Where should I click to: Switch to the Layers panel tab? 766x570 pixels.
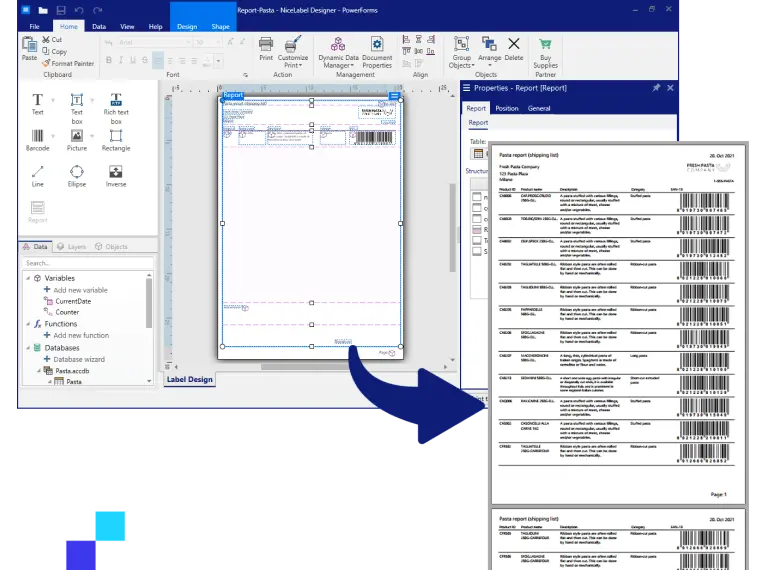[x=71, y=247]
